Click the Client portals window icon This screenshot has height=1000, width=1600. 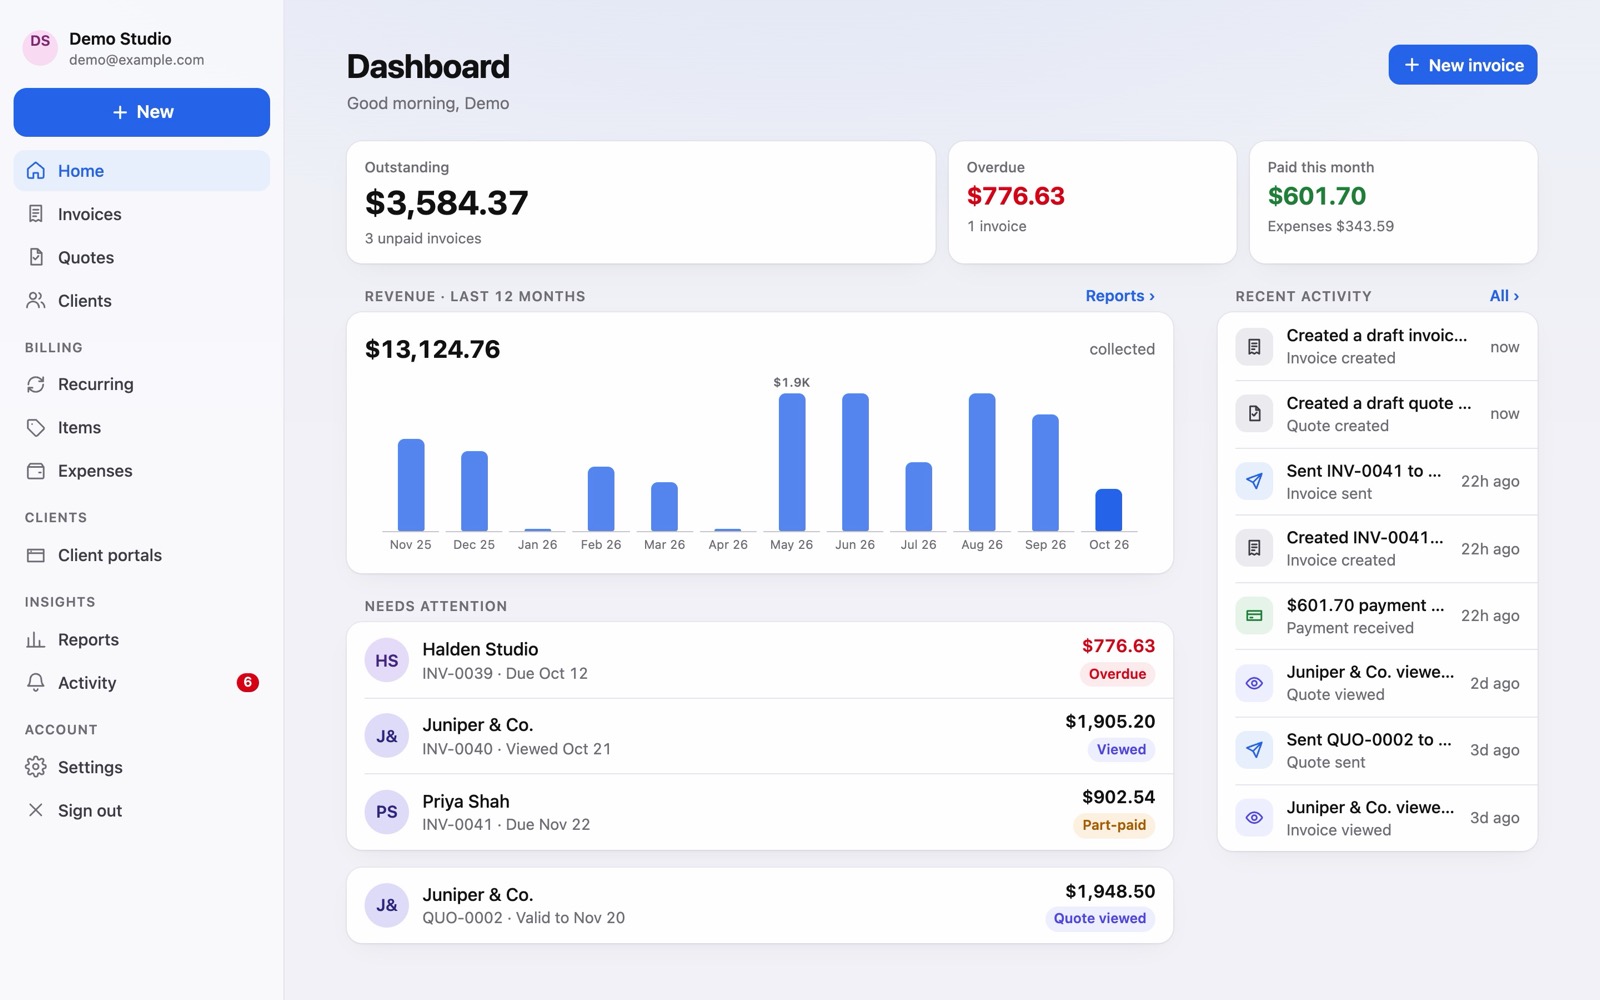[x=36, y=555]
